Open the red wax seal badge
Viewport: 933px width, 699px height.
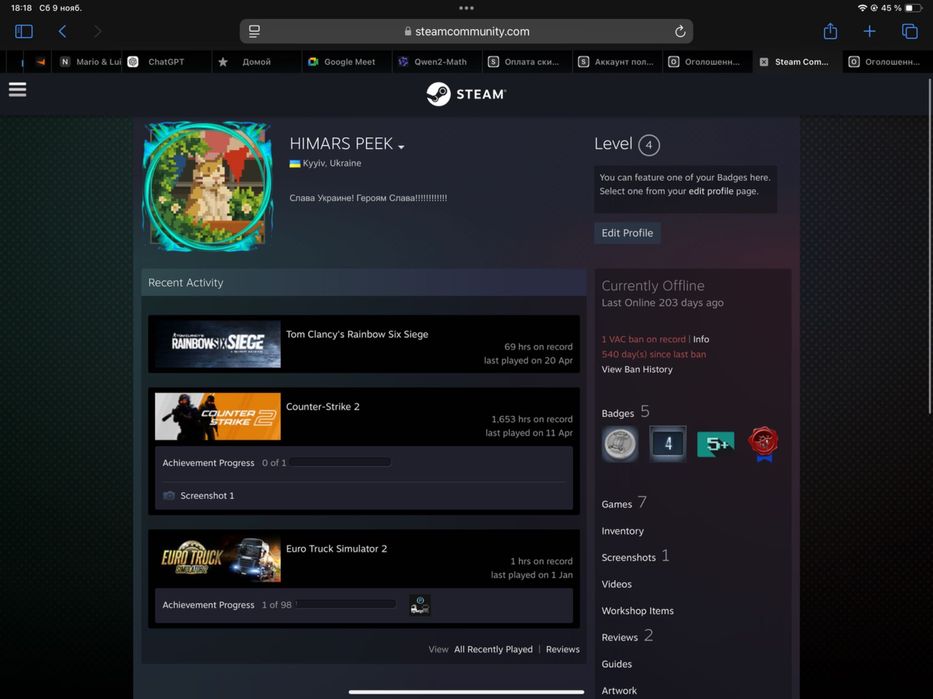tap(763, 444)
